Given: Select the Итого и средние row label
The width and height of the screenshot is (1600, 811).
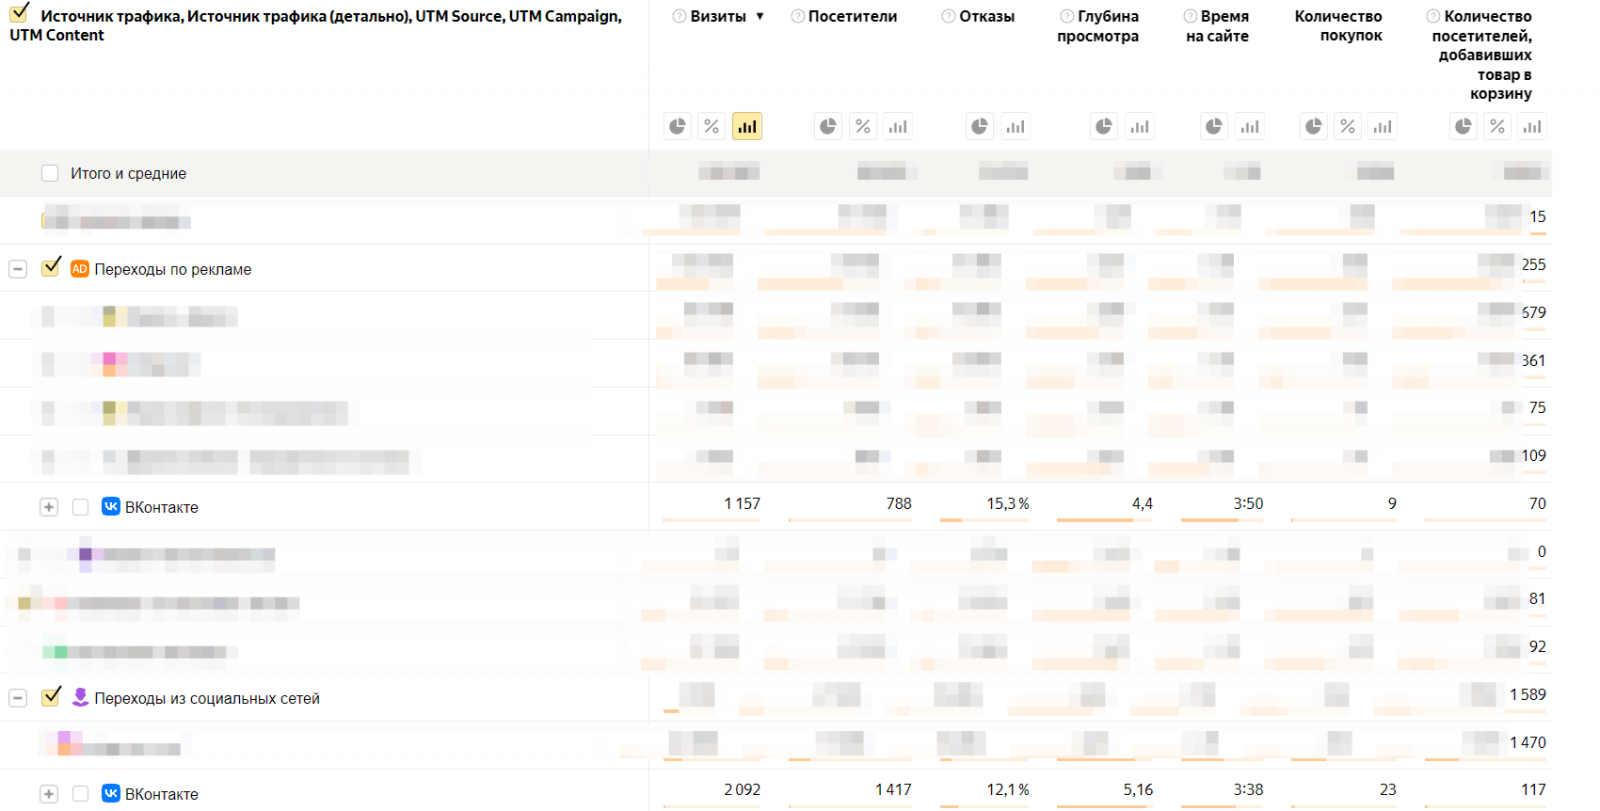Looking at the screenshot, I should [128, 173].
